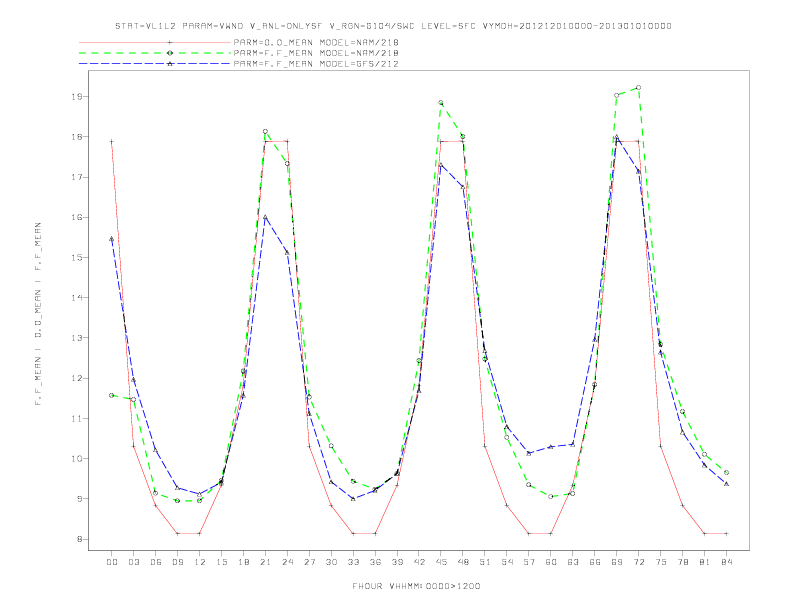Click x-axis forecast hour label 09
Viewport: 792px width, 612px height.
[x=177, y=562]
